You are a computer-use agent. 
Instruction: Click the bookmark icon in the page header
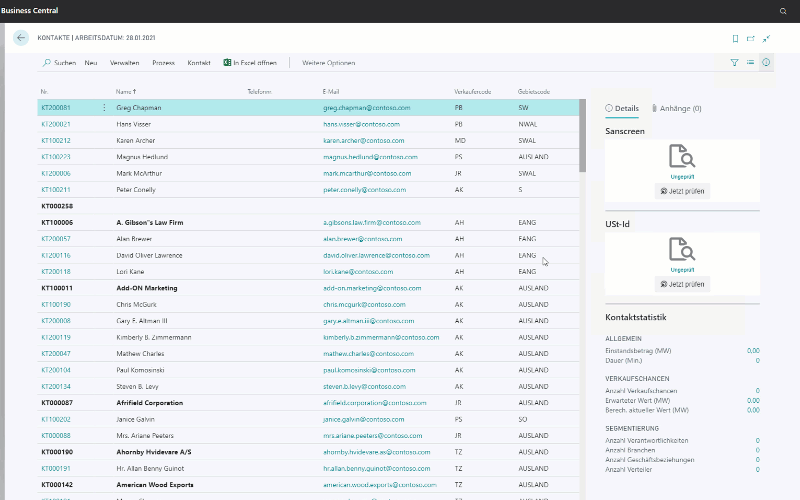pos(735,38)
